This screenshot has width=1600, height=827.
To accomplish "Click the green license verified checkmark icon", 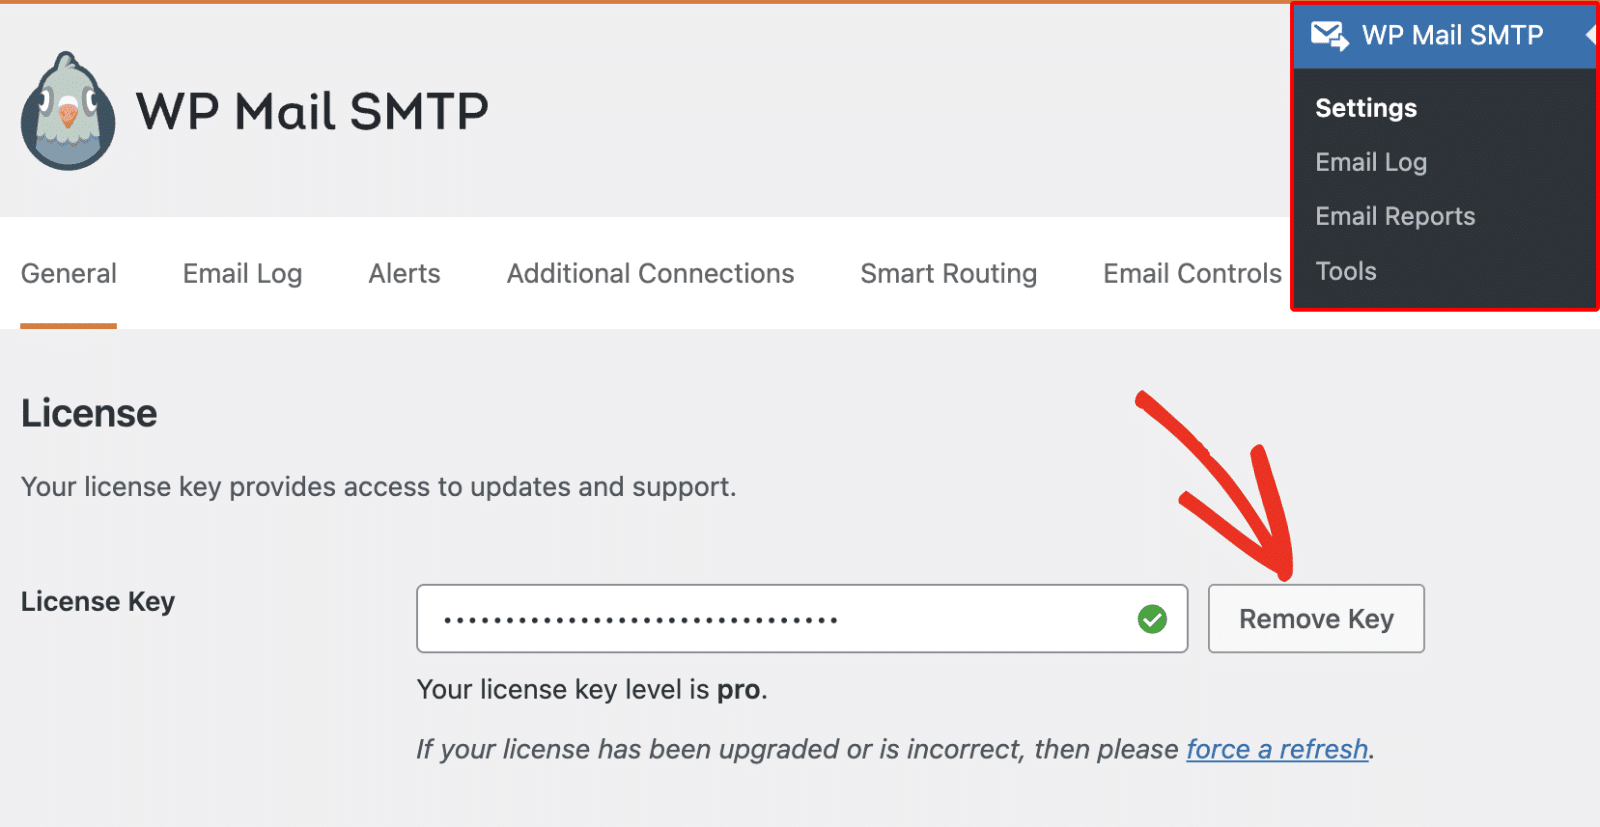I will click(1152, 620).
